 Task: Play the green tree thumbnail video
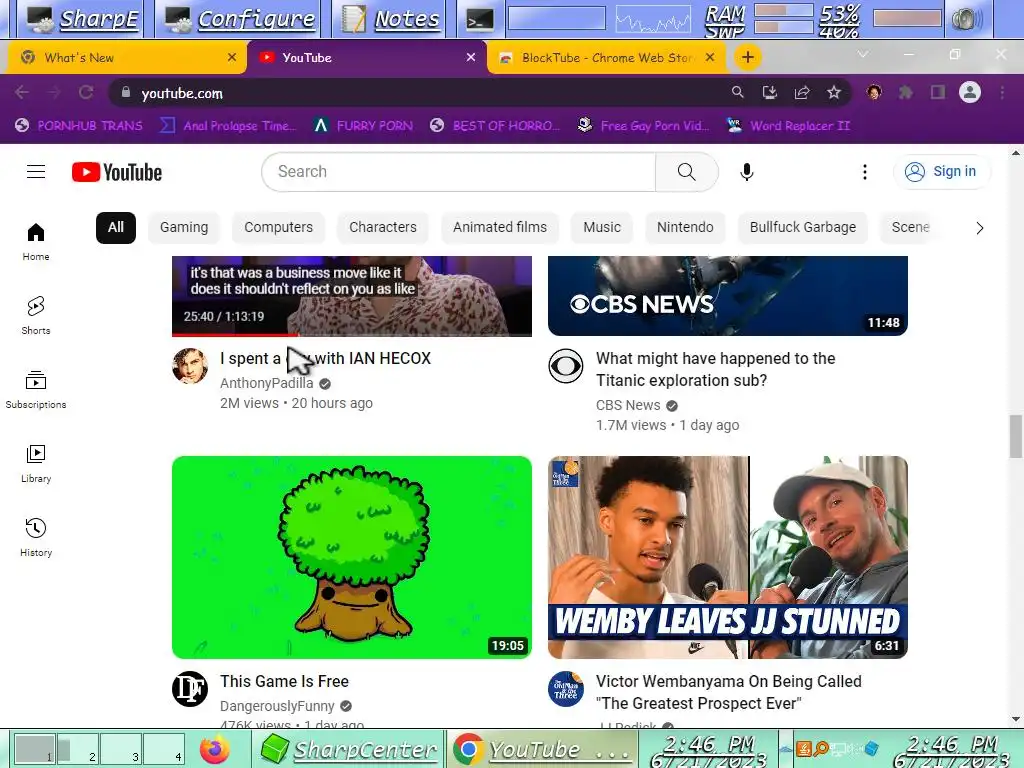[x=352, y=557]
